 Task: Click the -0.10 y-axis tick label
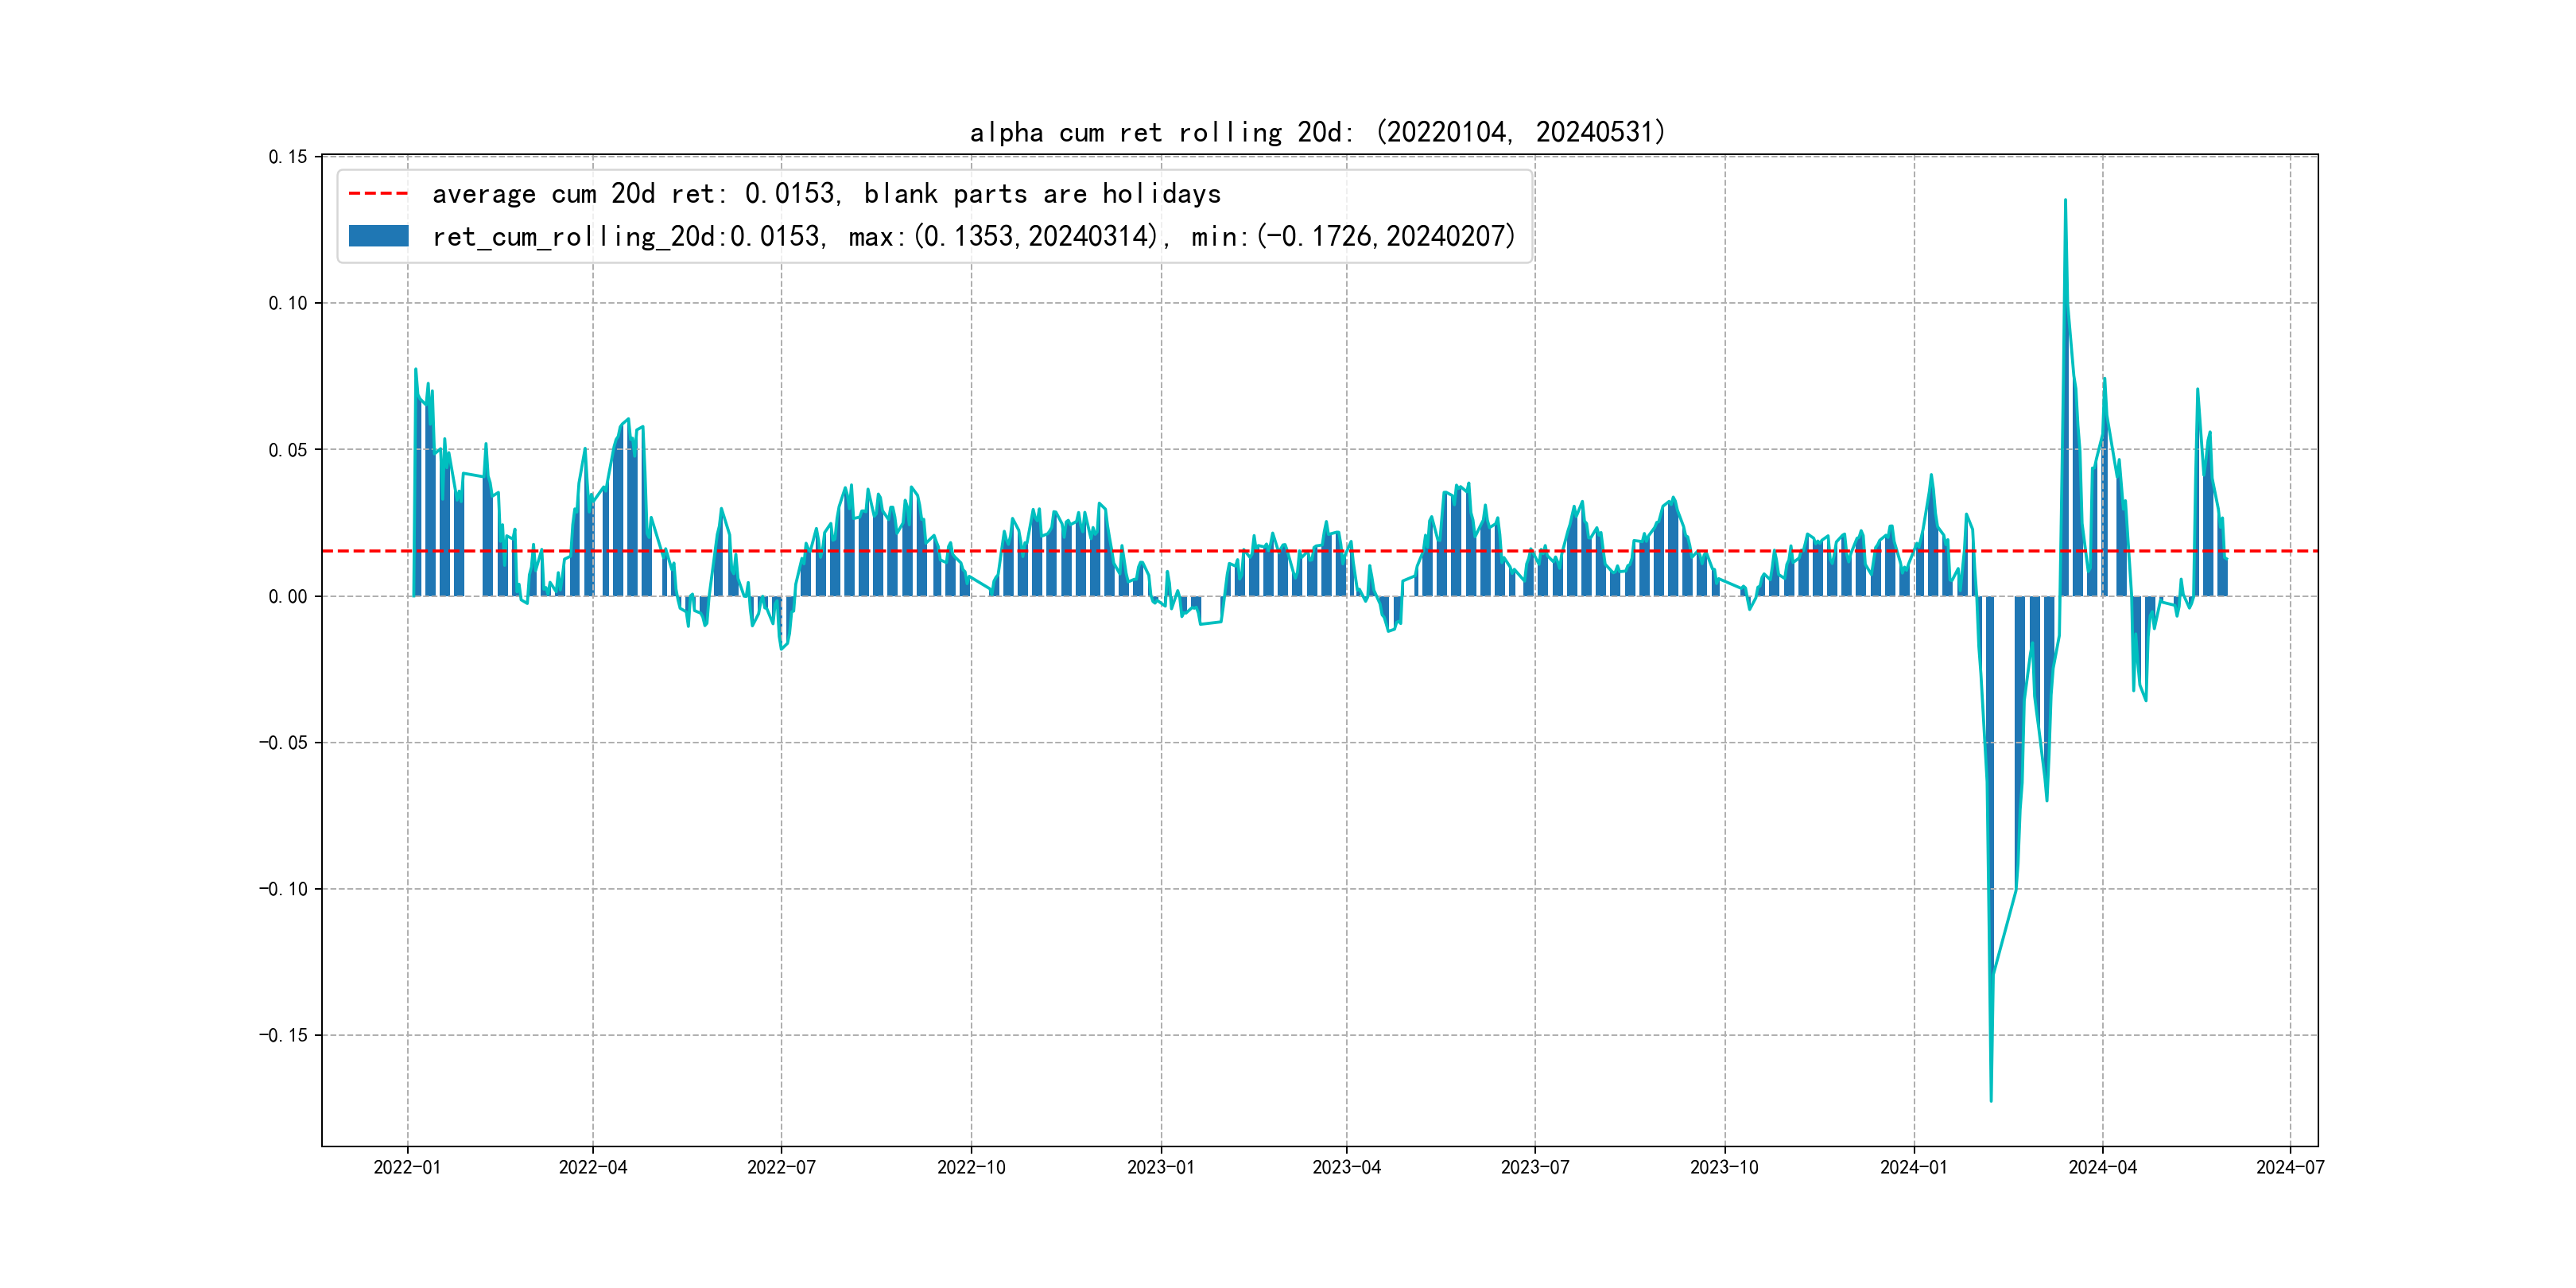[x=284, y=889]
